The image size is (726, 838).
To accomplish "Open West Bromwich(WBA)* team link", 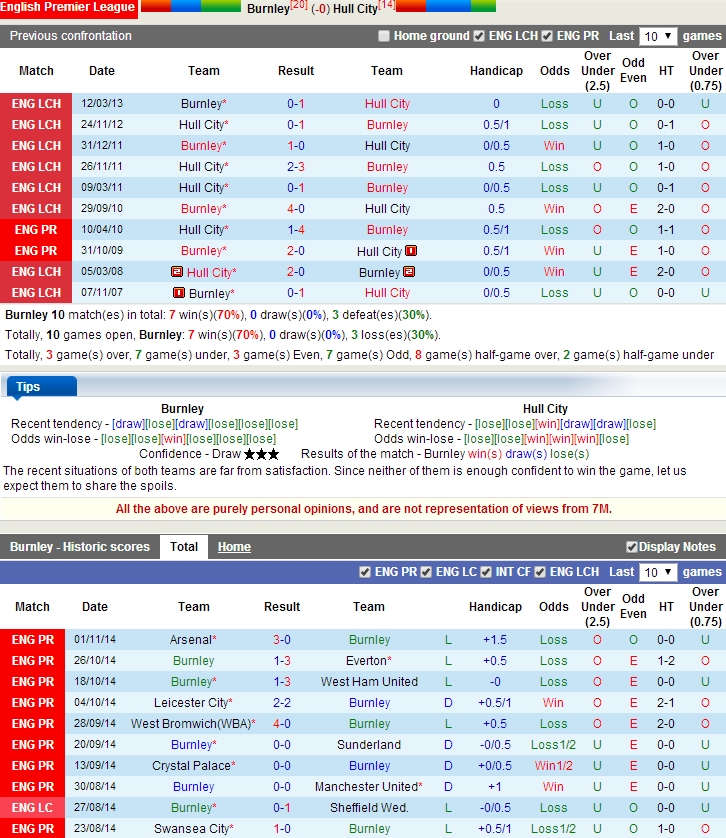I will [x=193, y=724].
